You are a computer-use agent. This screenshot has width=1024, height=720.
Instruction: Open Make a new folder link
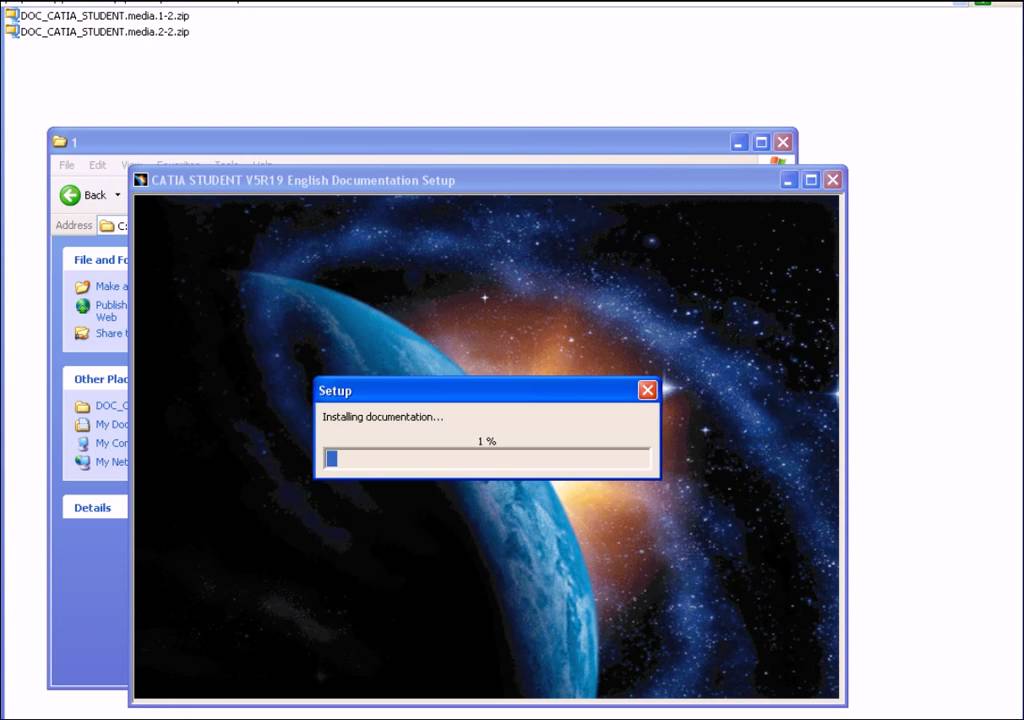click(112, 286)
